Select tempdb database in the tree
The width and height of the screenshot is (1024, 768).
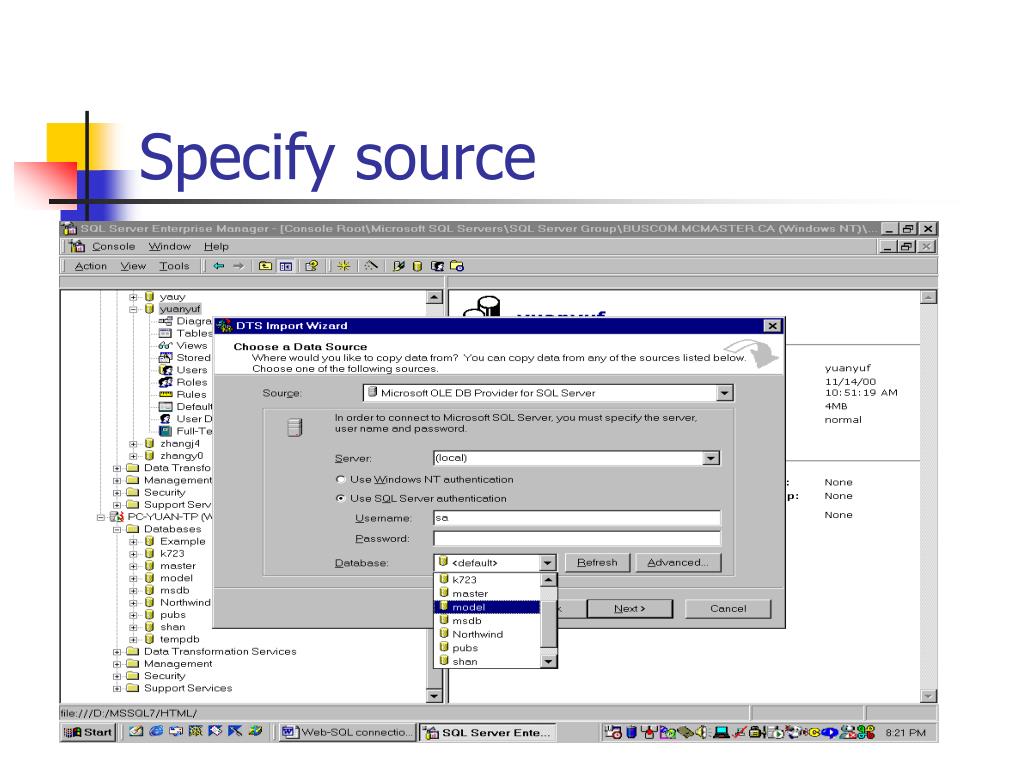pyautogui.click(x=180, y=639)
